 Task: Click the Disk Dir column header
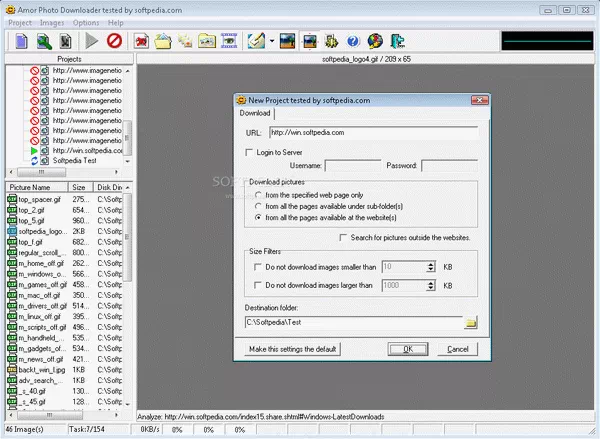pyautogui.click(x=109, y=187)
